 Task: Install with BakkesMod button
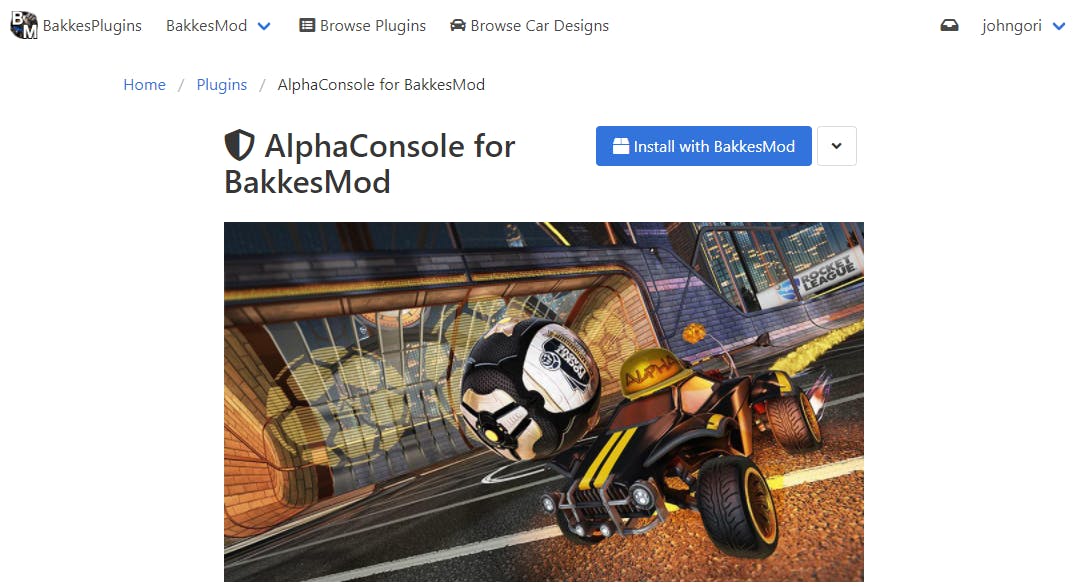[704, 146]
